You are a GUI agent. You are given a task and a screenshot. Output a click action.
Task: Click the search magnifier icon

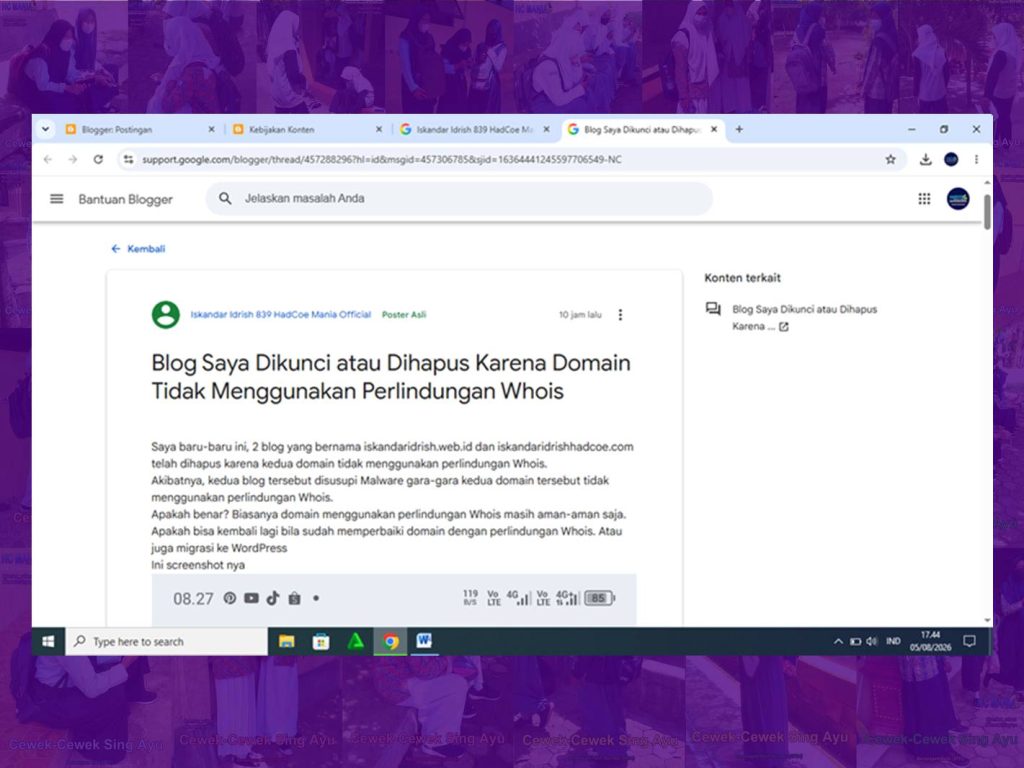coord(225,199)
